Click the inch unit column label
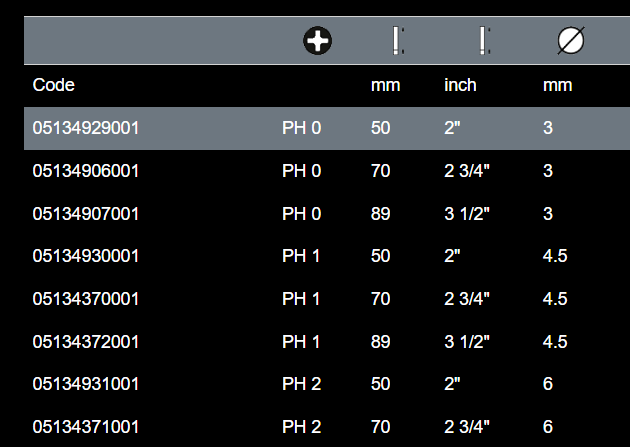 (460, 85)
